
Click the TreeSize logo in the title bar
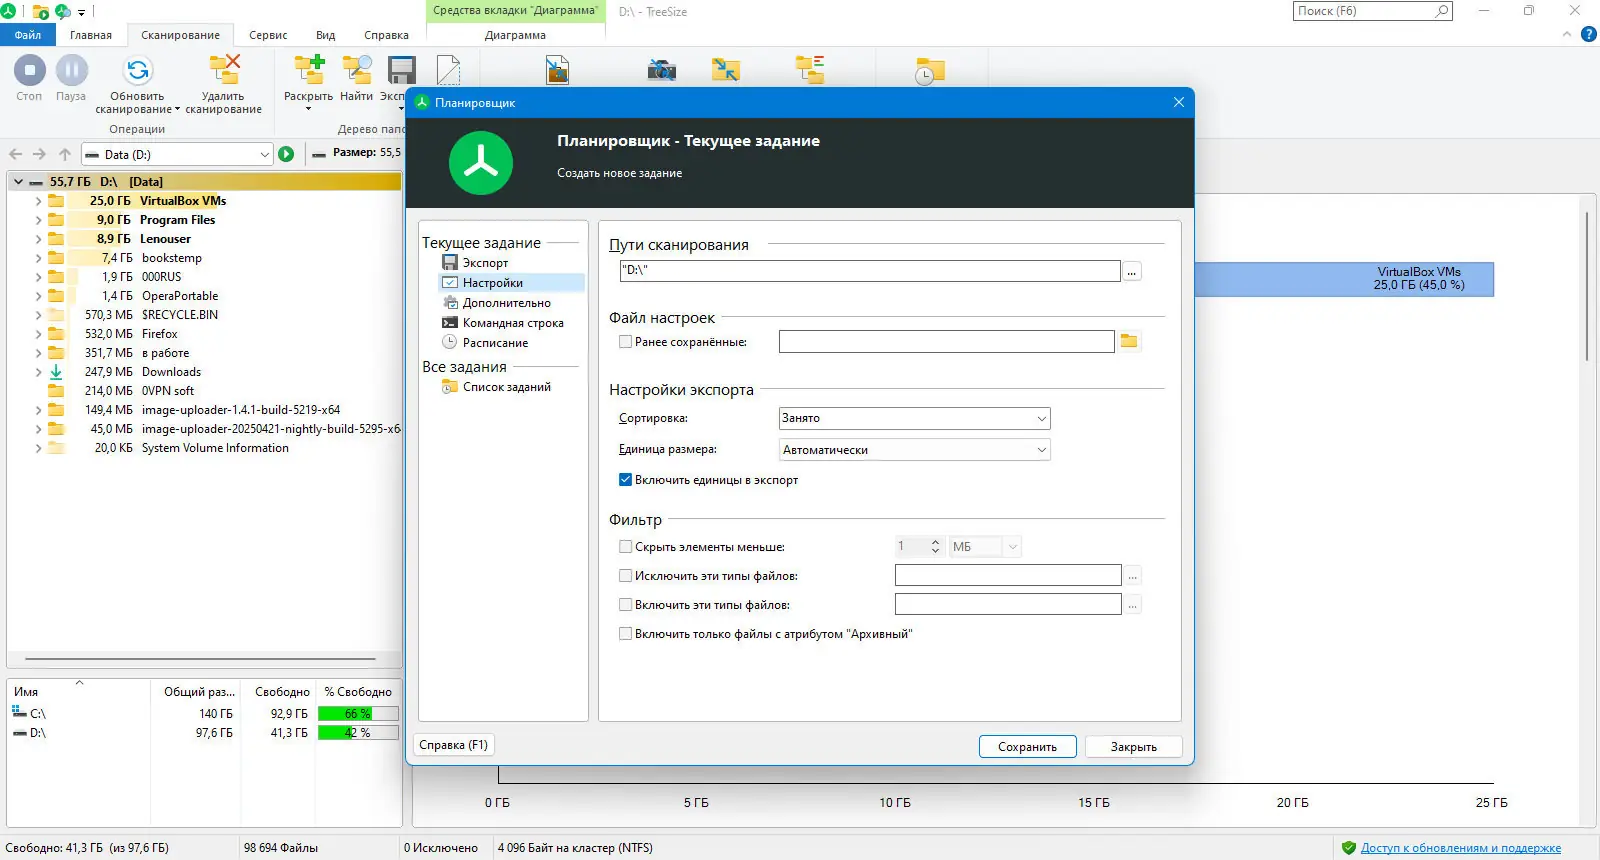tap(8, 11)
